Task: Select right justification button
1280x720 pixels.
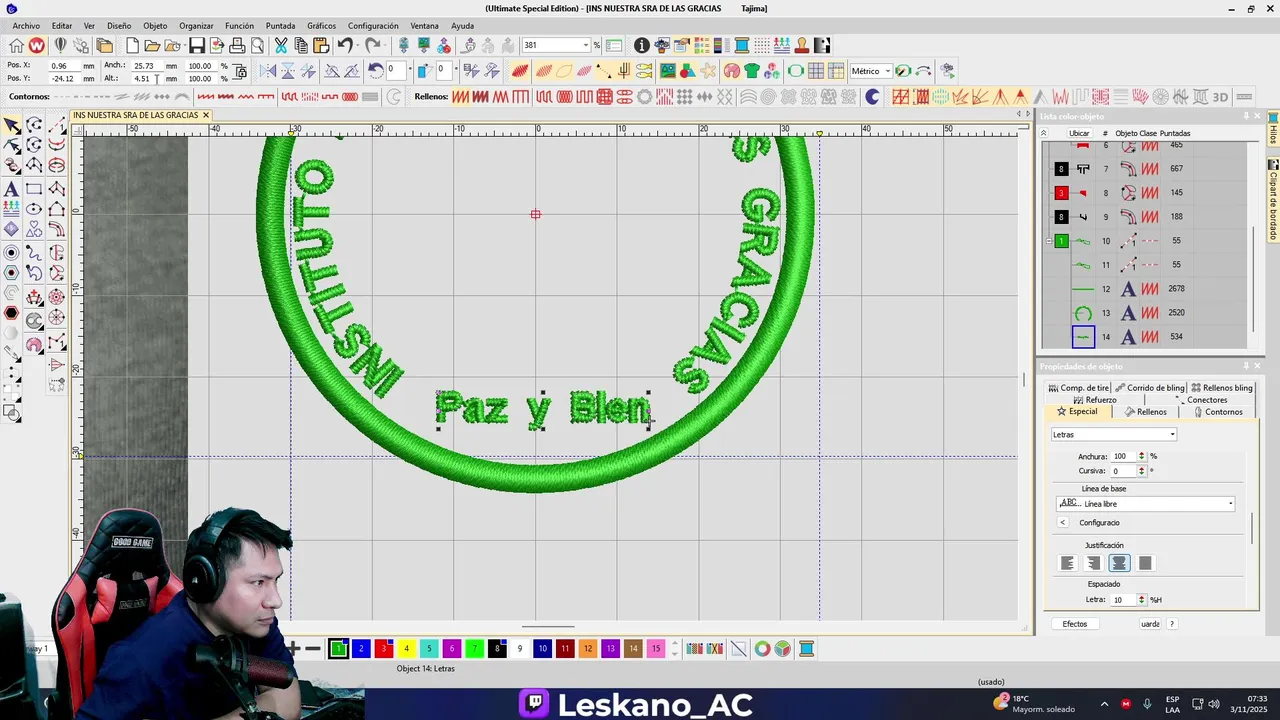Action: click(1093, 563)
